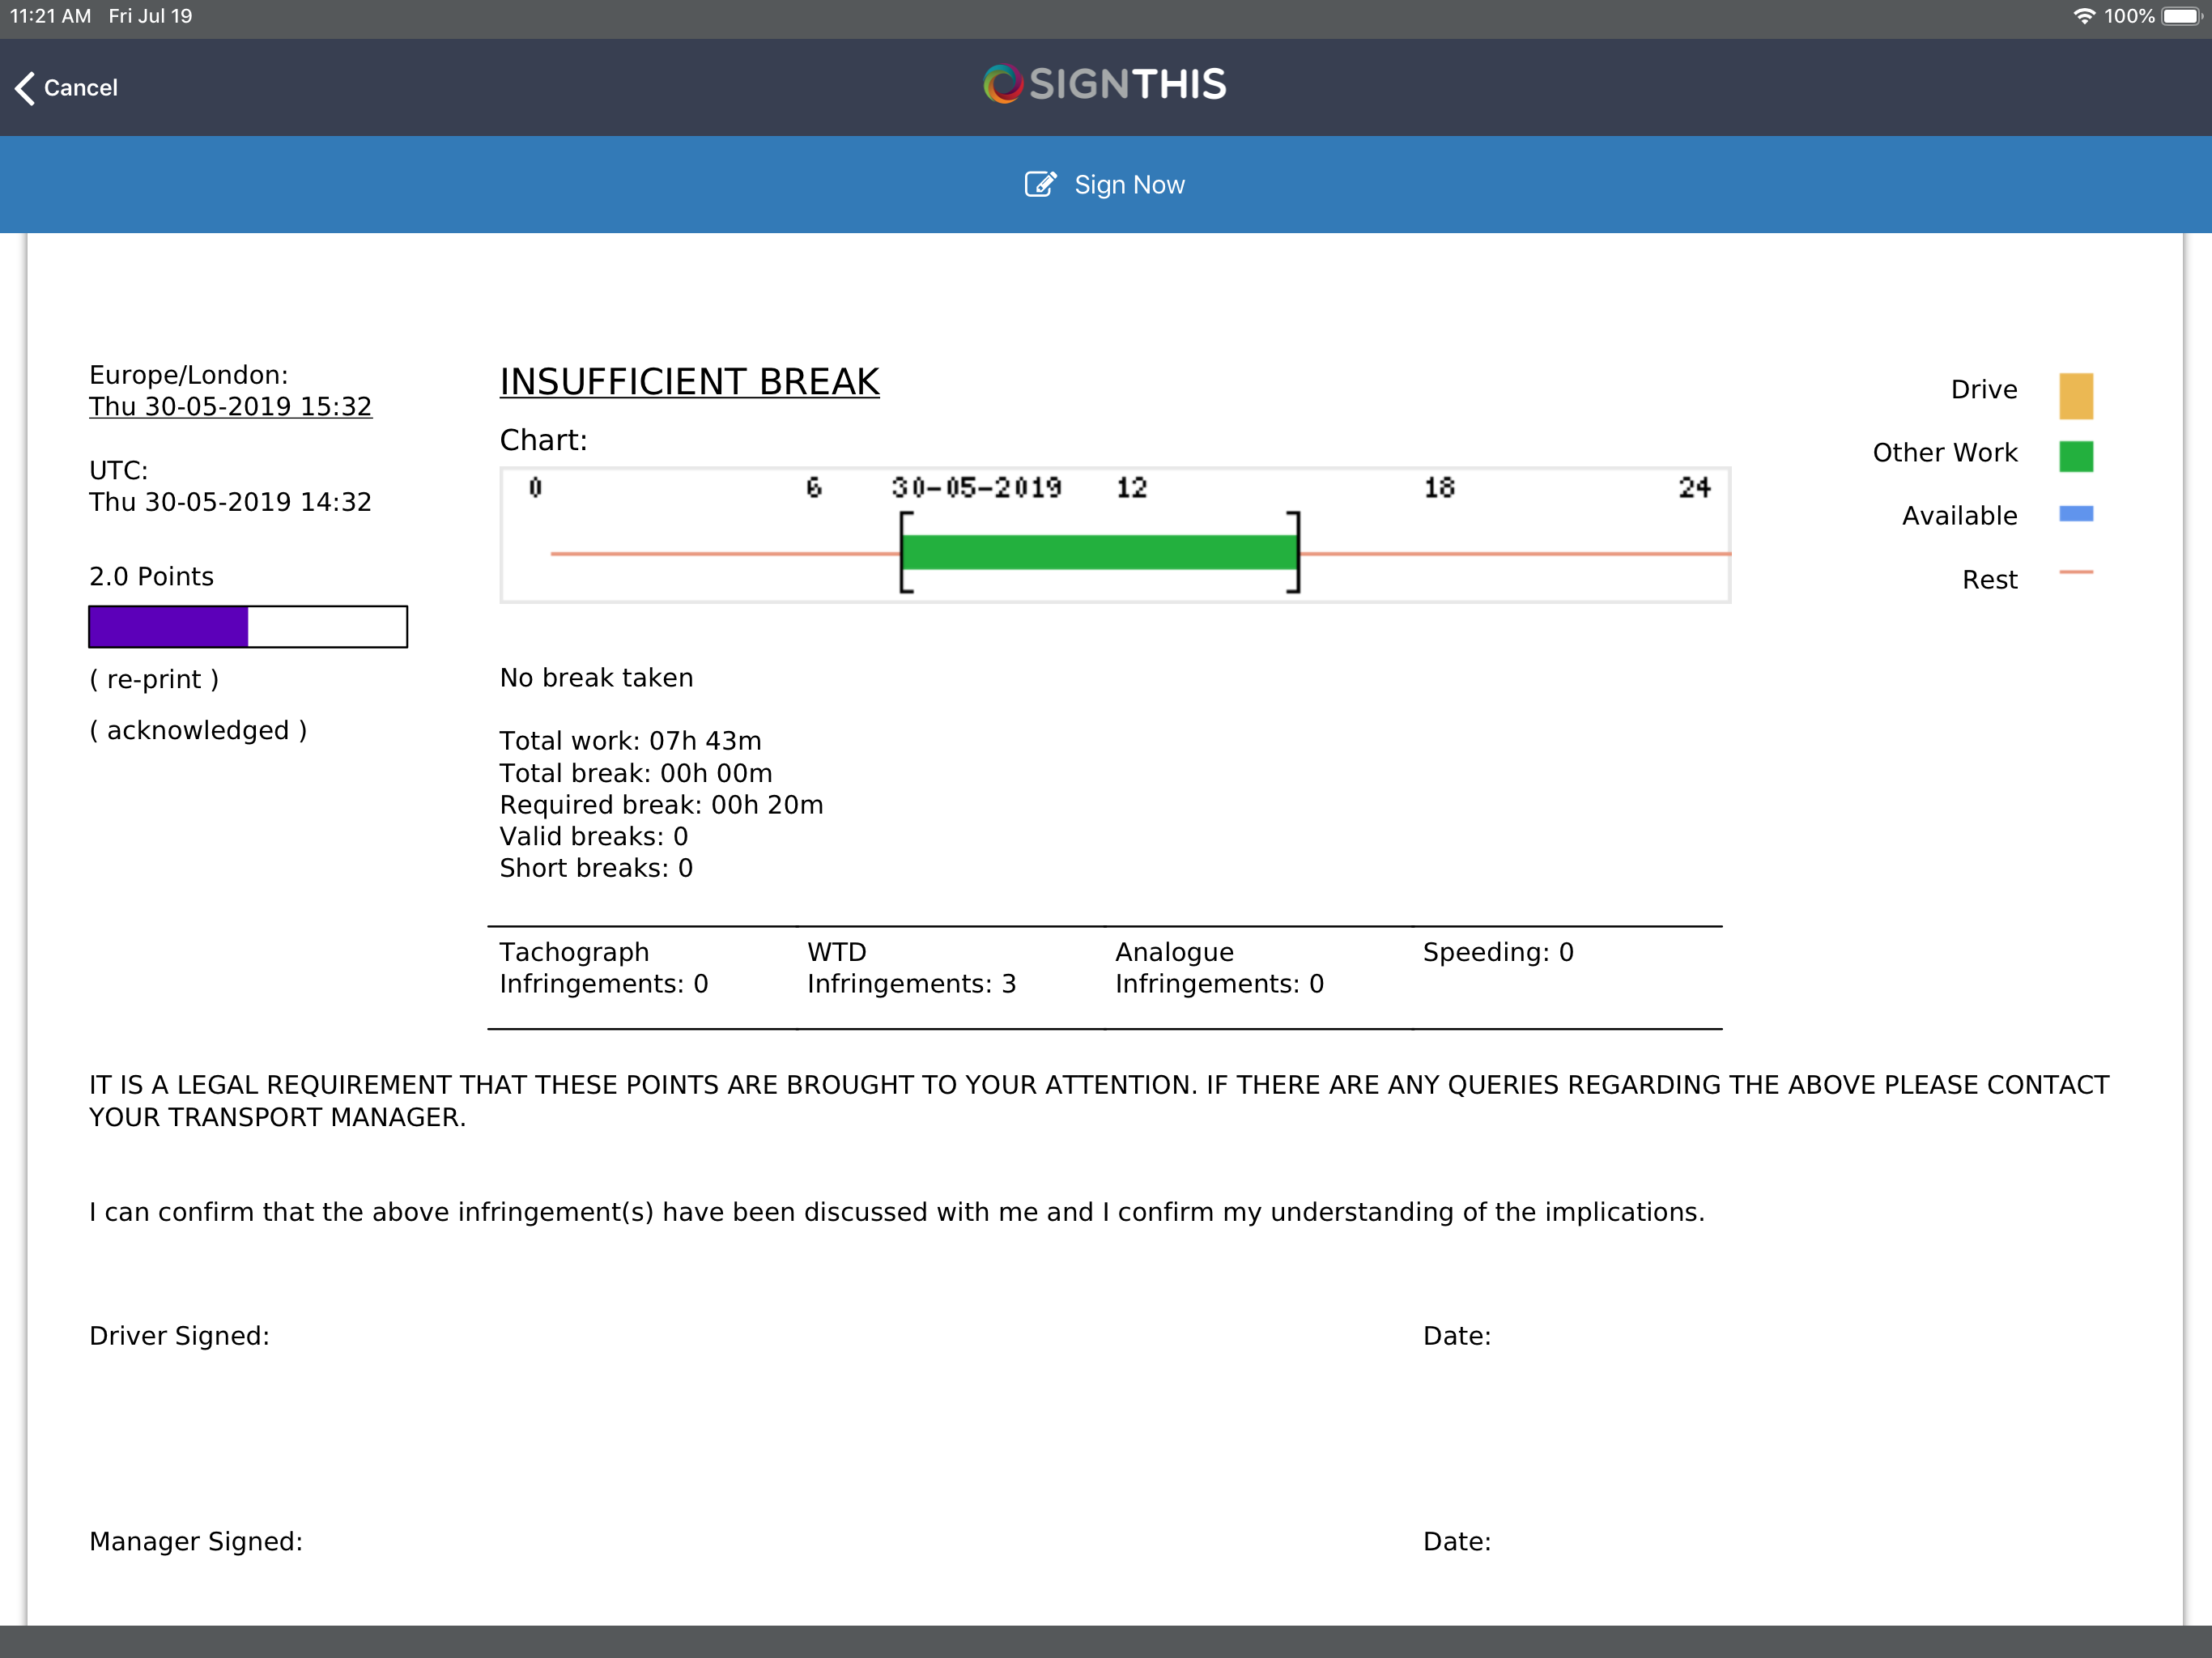
Task: Tap the Wi-Fi status icon
Action: pyautogui.click(x=2084, y=17)
